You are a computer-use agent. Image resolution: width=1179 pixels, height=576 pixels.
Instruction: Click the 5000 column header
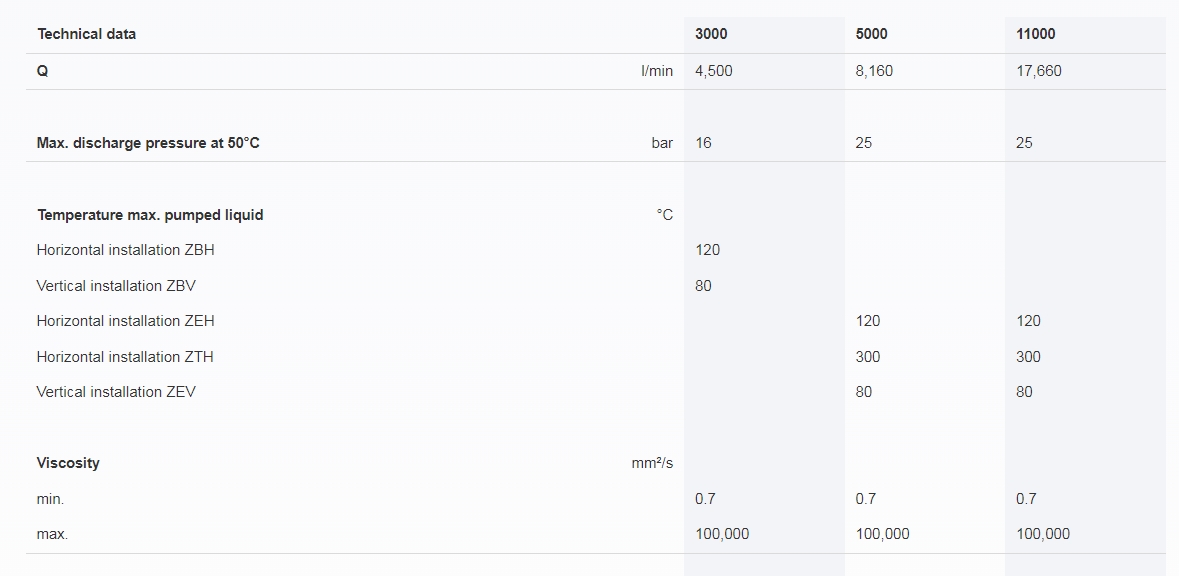[x=871, y=34]
